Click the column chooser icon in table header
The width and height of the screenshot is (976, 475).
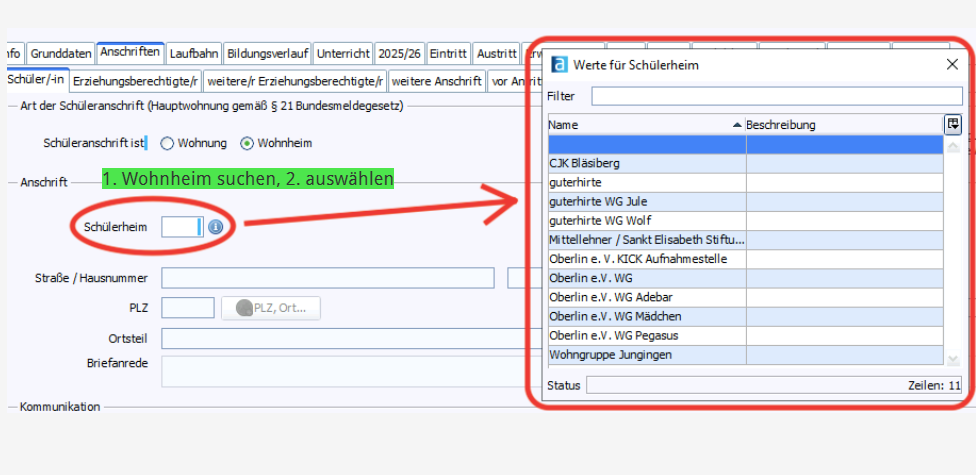point(953,124)
